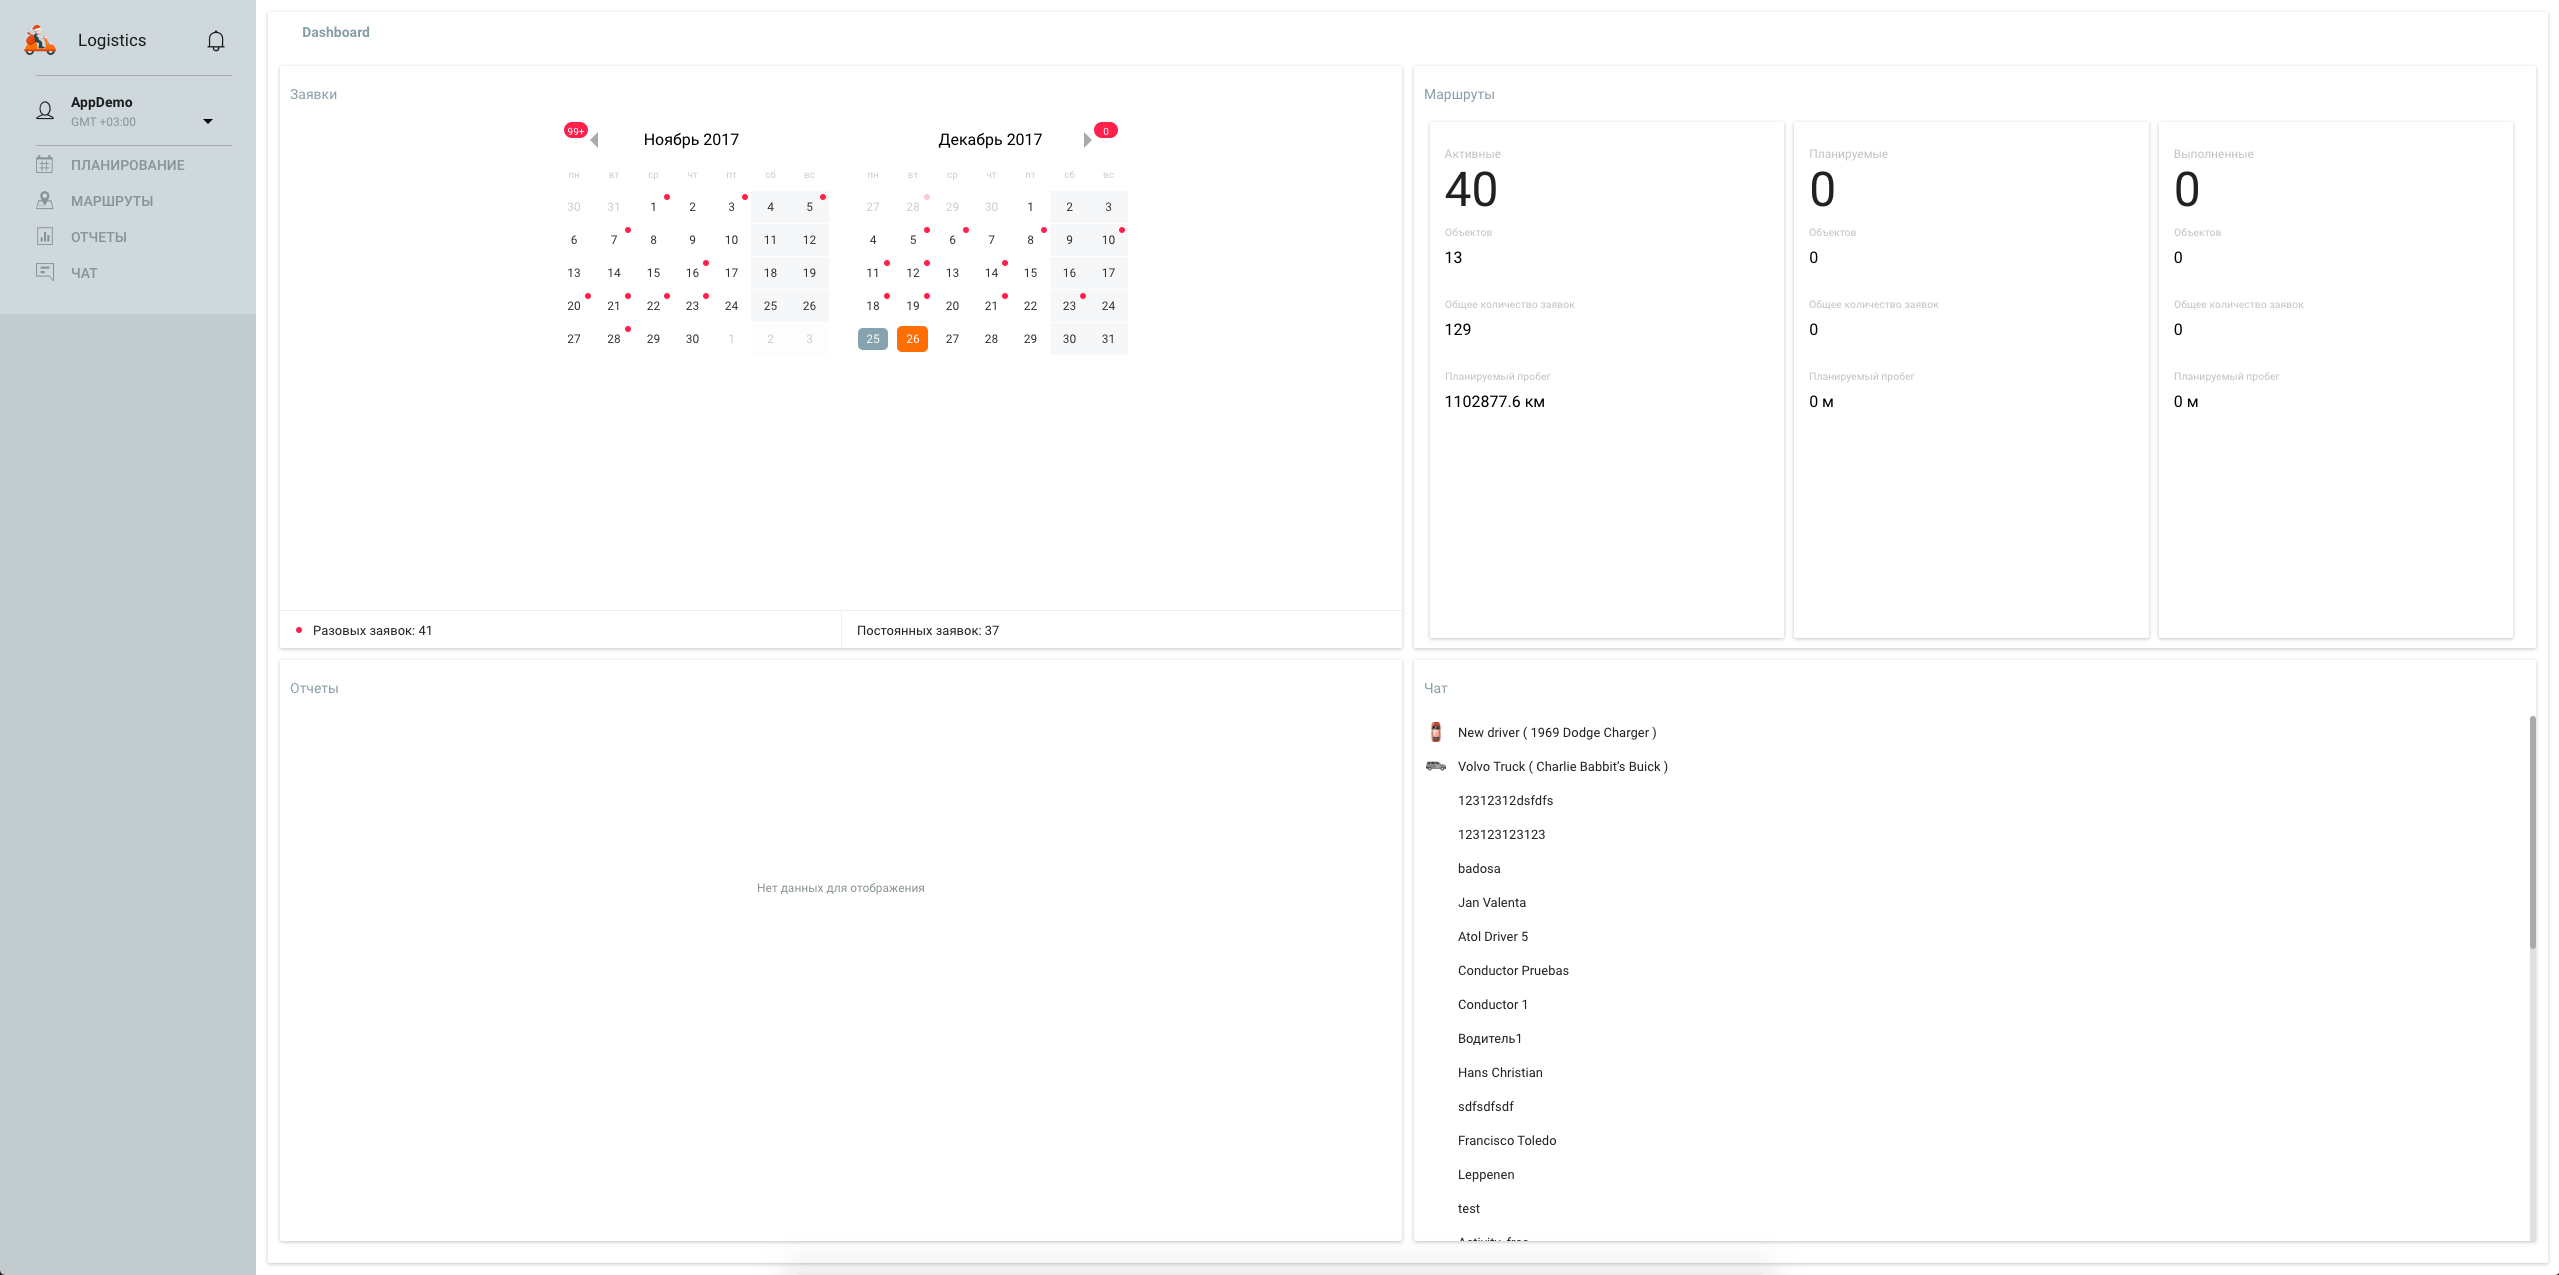Click the chat list vertical scrollbar

click(x=2532, y=832)
